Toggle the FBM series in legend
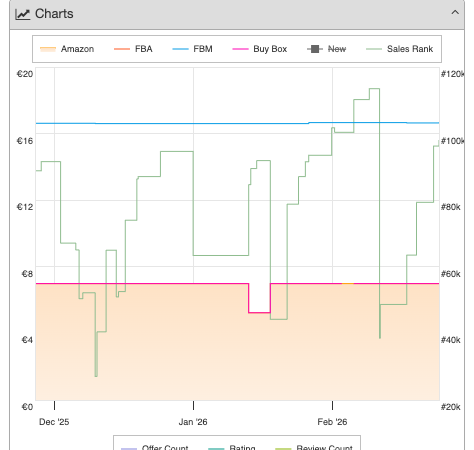This screenshot has width=474, height=450. pos(192,49)
